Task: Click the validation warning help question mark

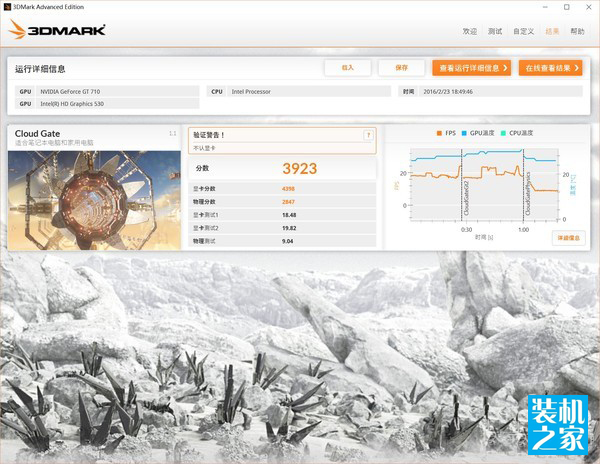Action: click(x=368, y=135)
